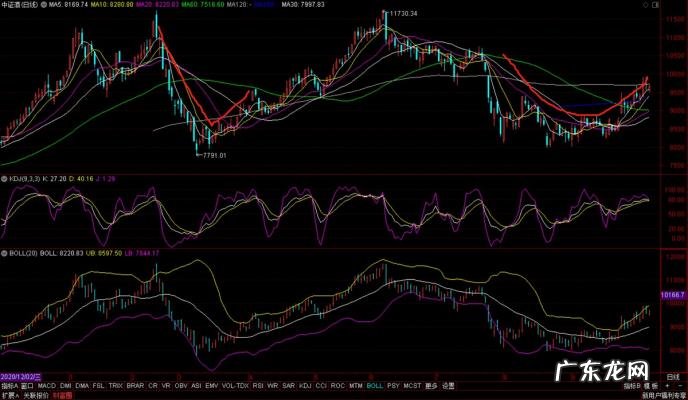Image resolution: width=688 pixels, height=400 pixels.
Task: Choose the VOL-TDX indicator
Action: click(x=235, y=385)
